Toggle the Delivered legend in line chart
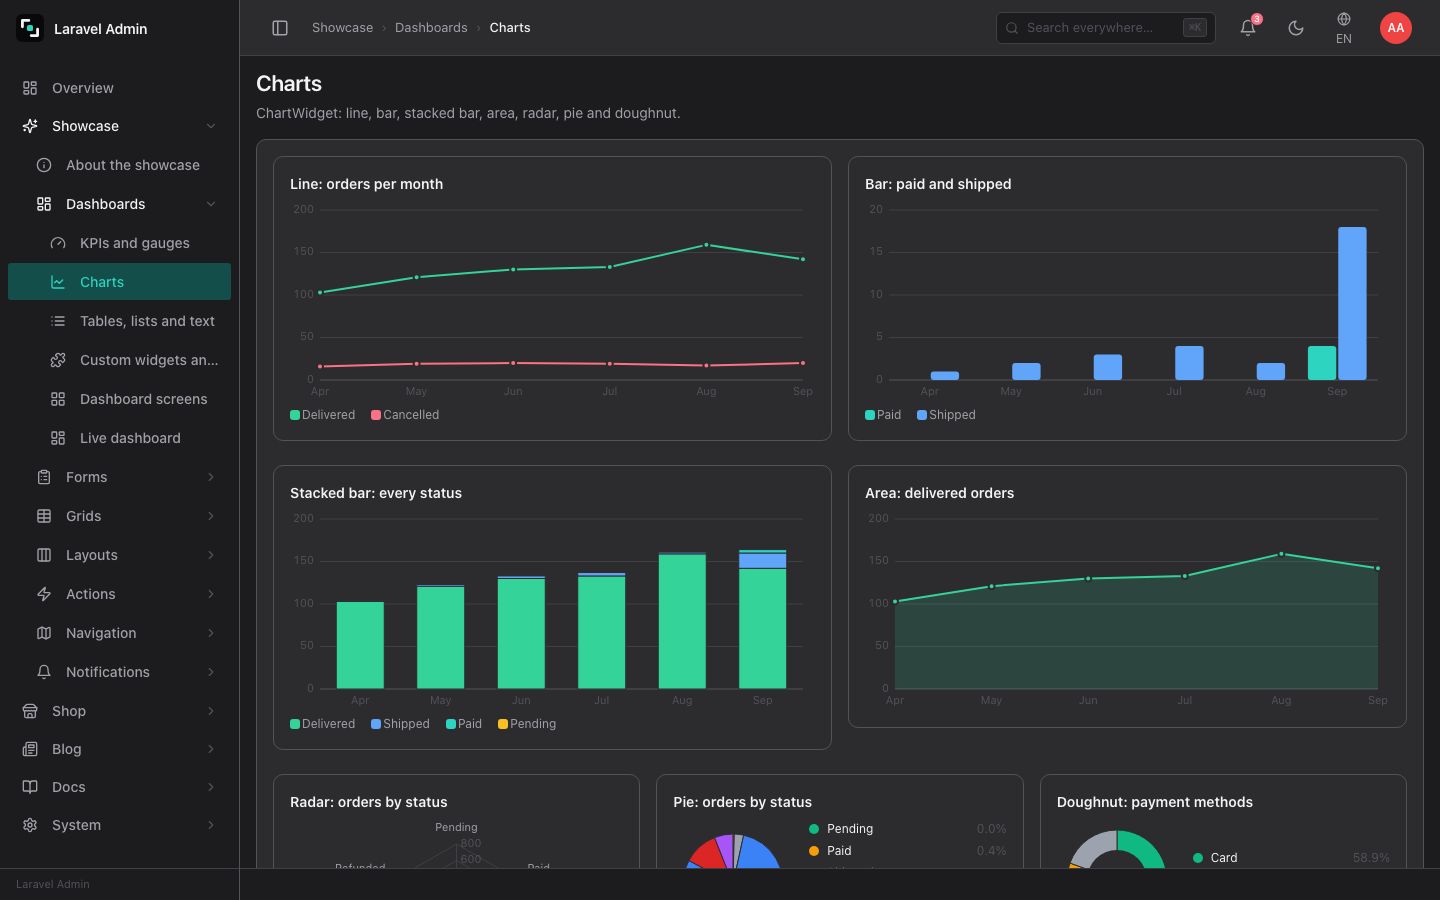This screenshot has height=900, width=1440. point(322,415)
